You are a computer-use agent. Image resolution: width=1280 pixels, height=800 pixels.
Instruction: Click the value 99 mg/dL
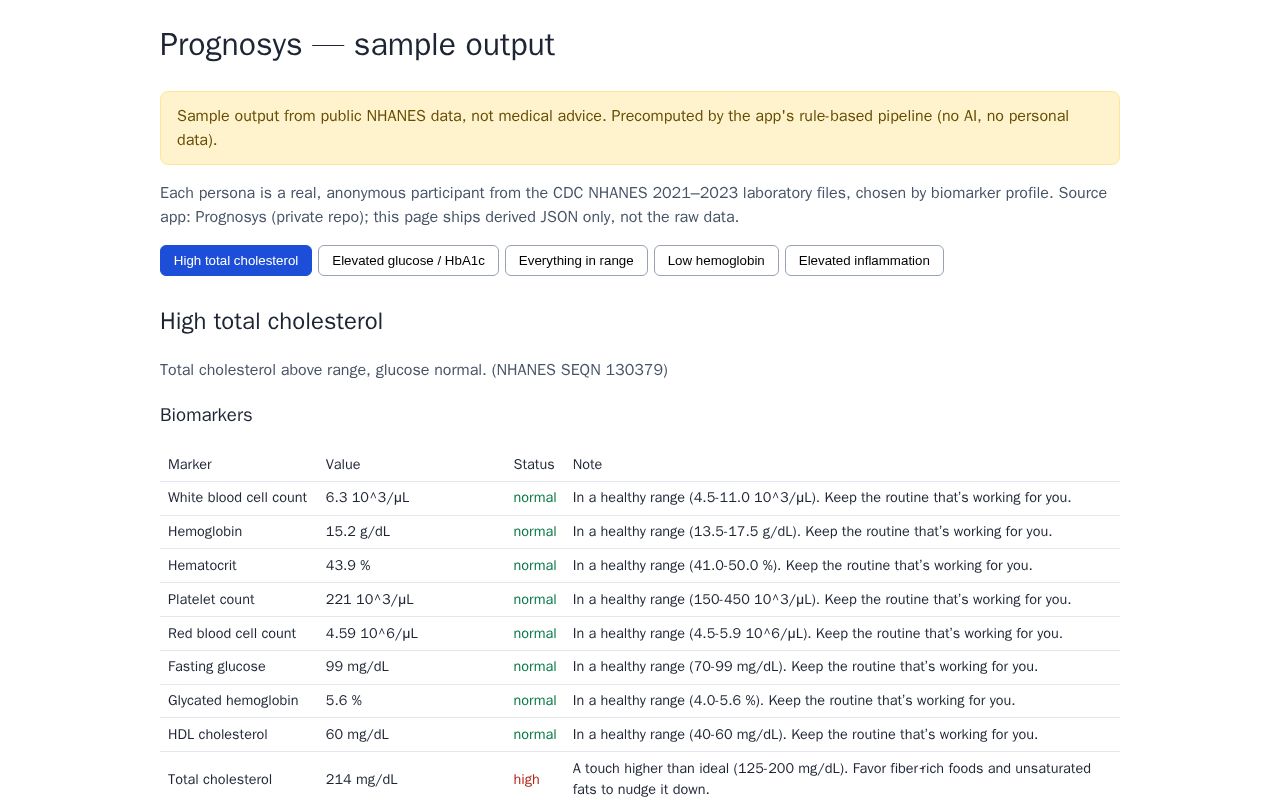pyautogui.click(x=357, y=667)
